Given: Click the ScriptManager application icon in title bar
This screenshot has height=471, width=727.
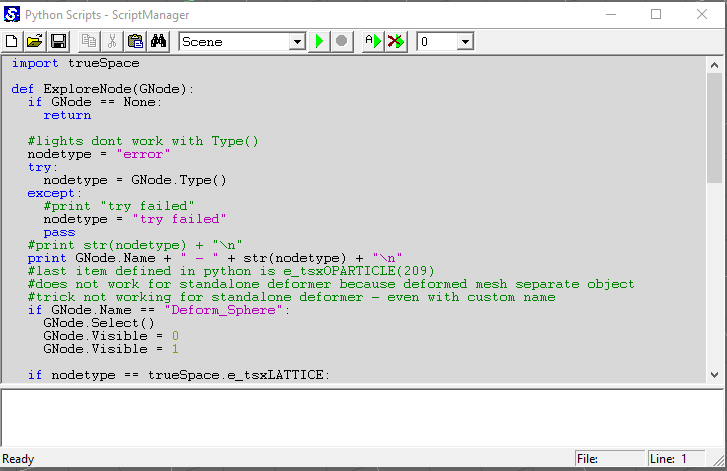Looking at the screenshot, I should 12,15.
